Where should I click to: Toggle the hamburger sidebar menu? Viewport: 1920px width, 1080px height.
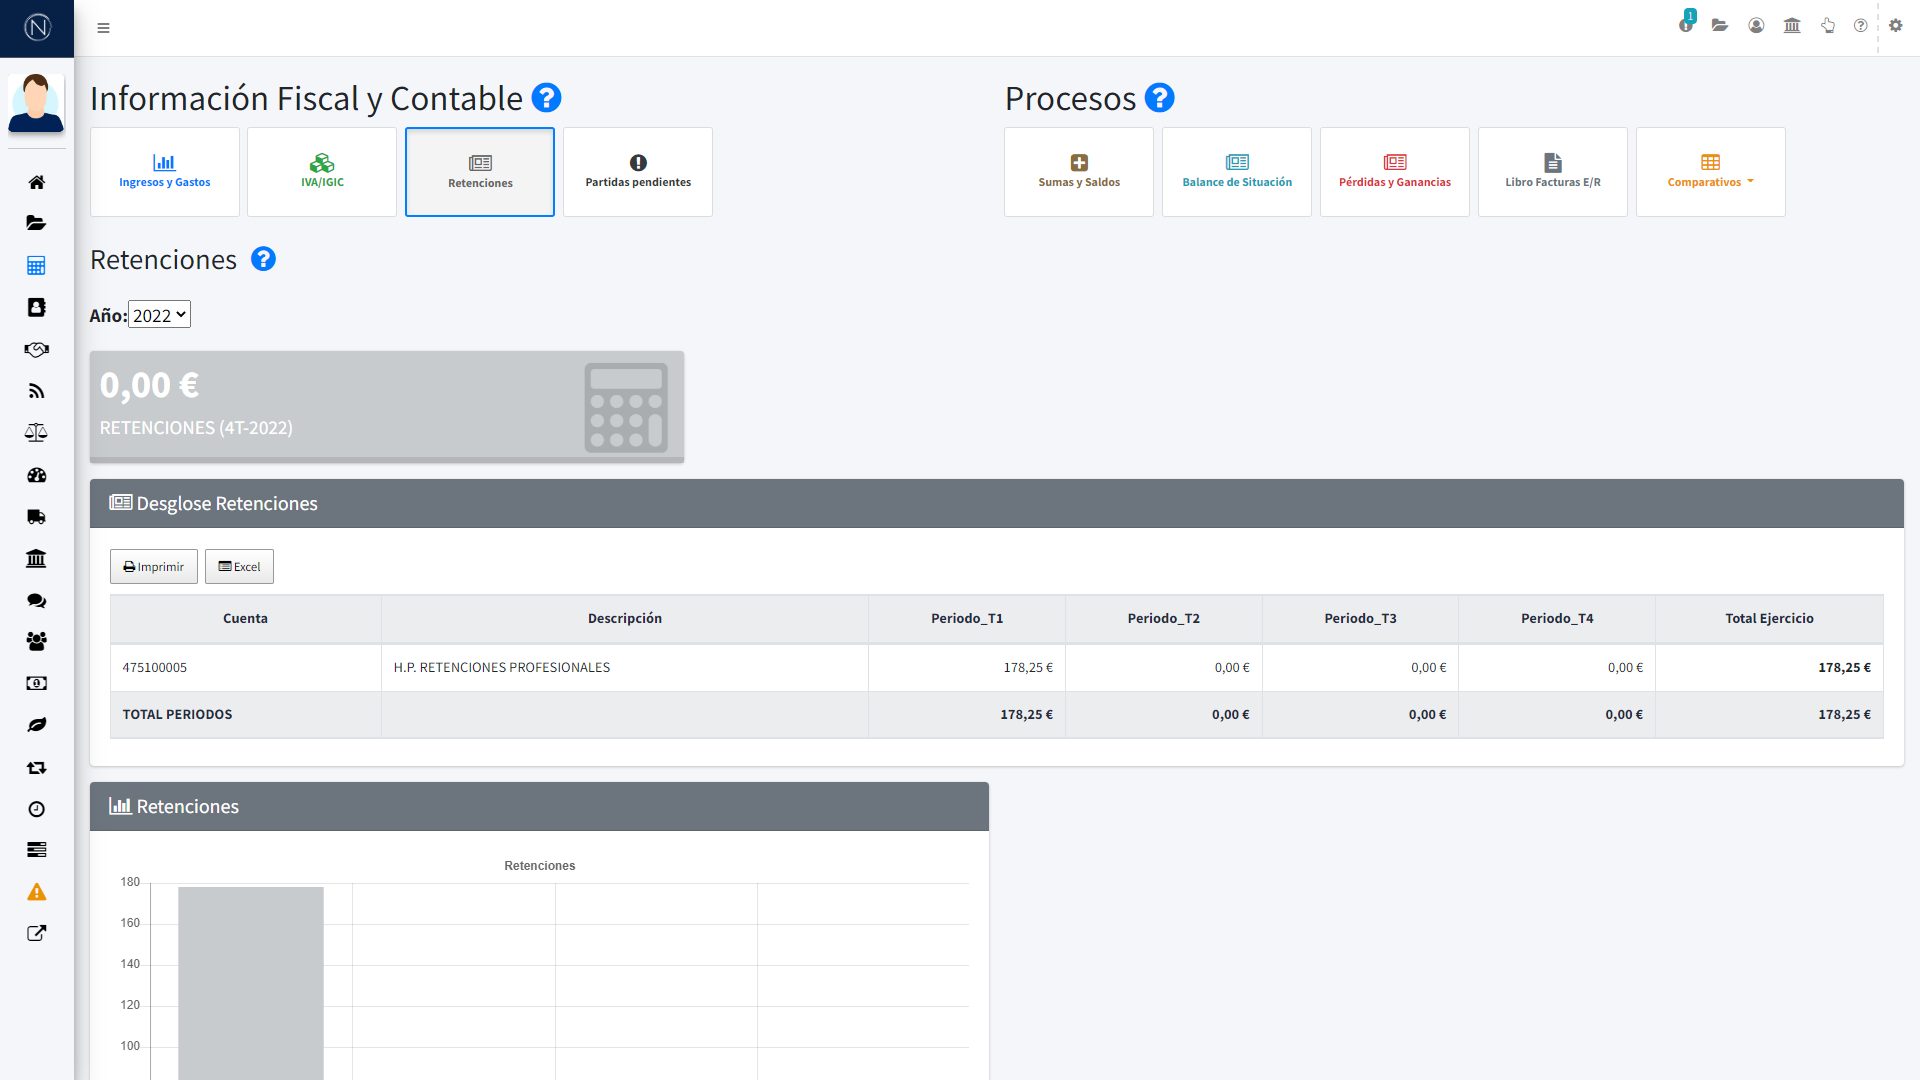click(x=103, y=28)
